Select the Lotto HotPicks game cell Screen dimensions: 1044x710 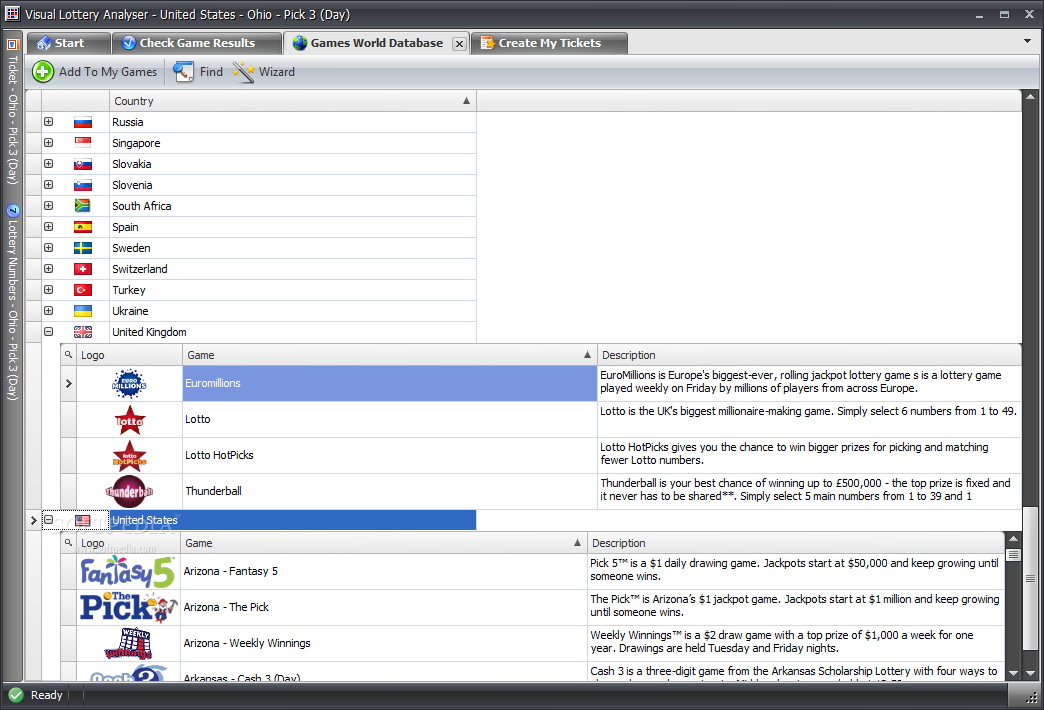[x=390, y=456]
